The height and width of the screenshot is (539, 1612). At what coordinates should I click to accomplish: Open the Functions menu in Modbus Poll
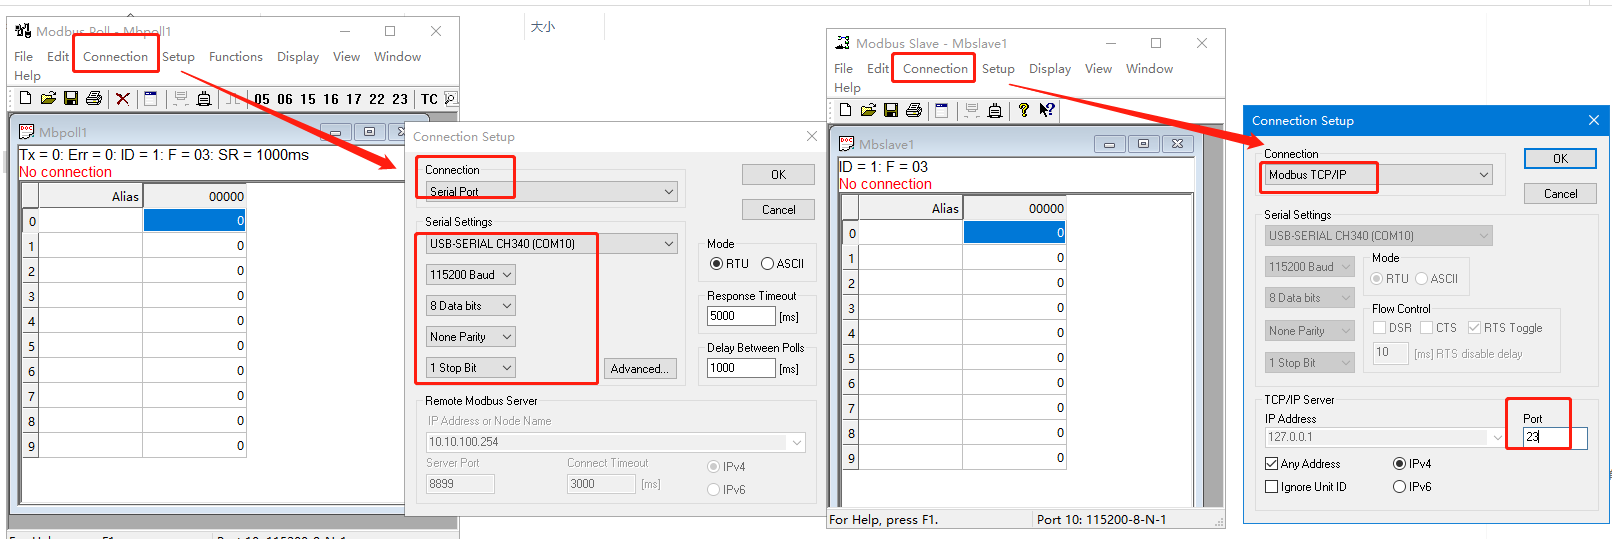(235, 57)
